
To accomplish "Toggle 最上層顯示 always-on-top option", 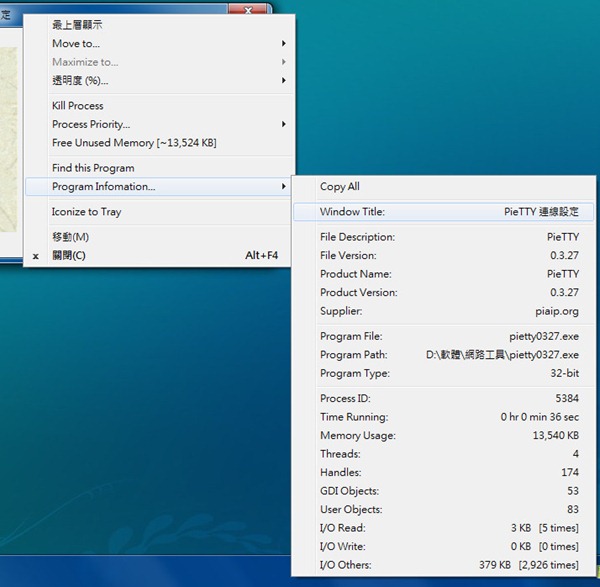I will 77,24.
